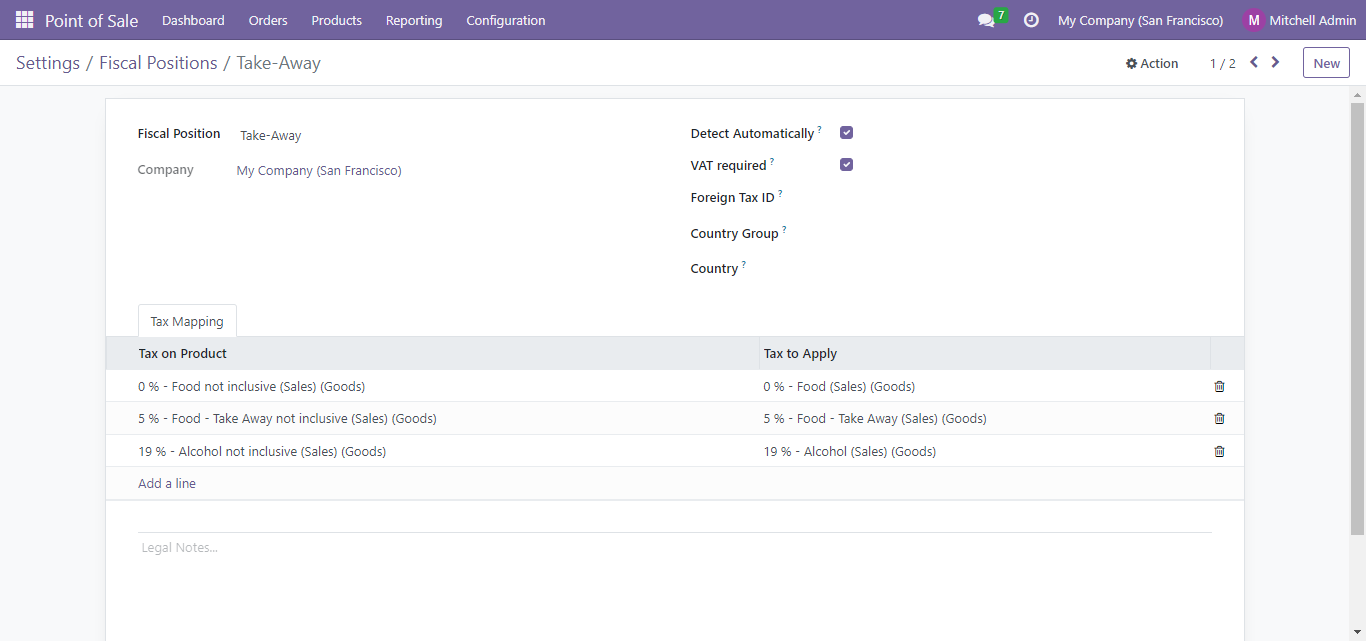Toggle the VAT required checkbox
This screenshot has height=641, width=1366.
(846, 165)
